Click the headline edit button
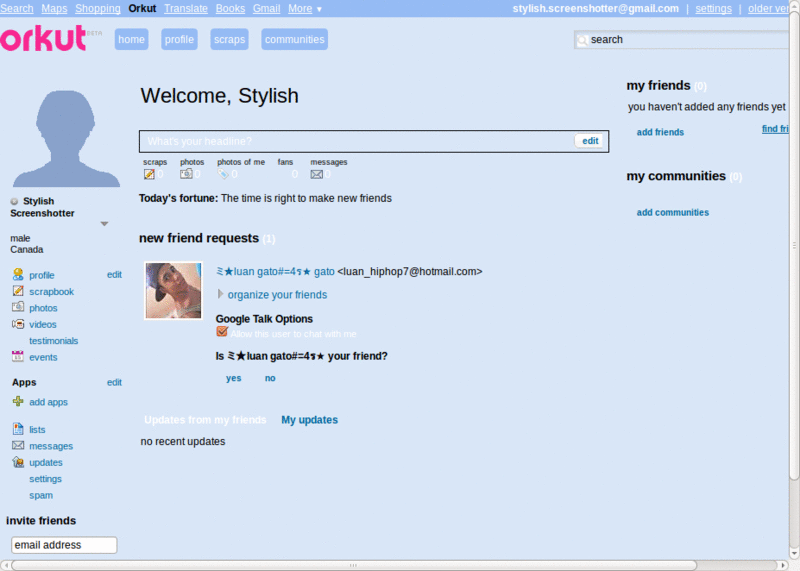Screen dimensions: 800x571 [590, 141]
